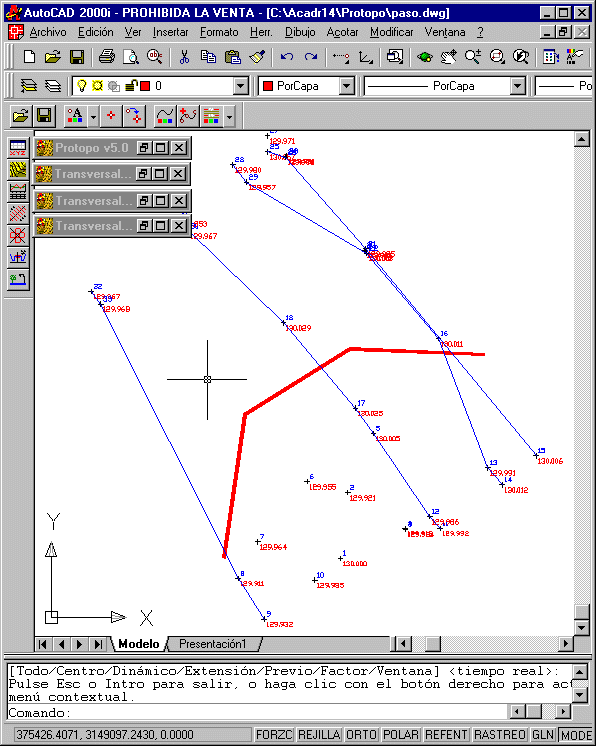Expand the layer 0 dropdown list
Image resolution: width=596 pixels, height=746 pixels.
tap(241, 86)
